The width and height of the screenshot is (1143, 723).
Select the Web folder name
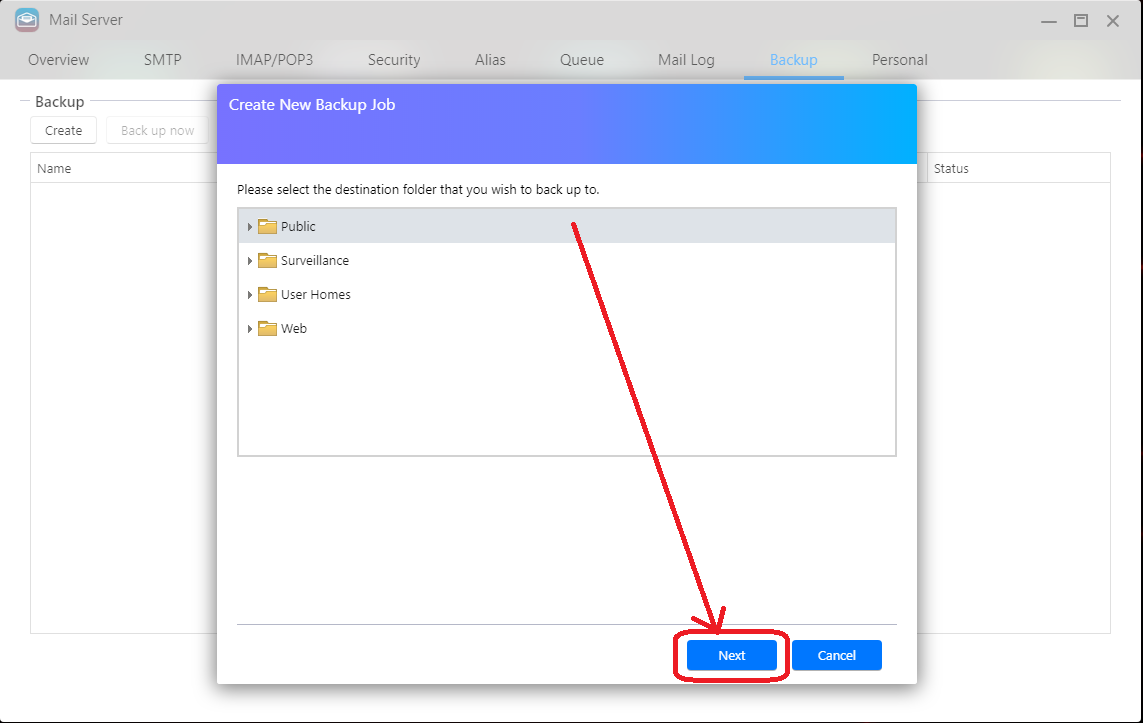(294, 328)
